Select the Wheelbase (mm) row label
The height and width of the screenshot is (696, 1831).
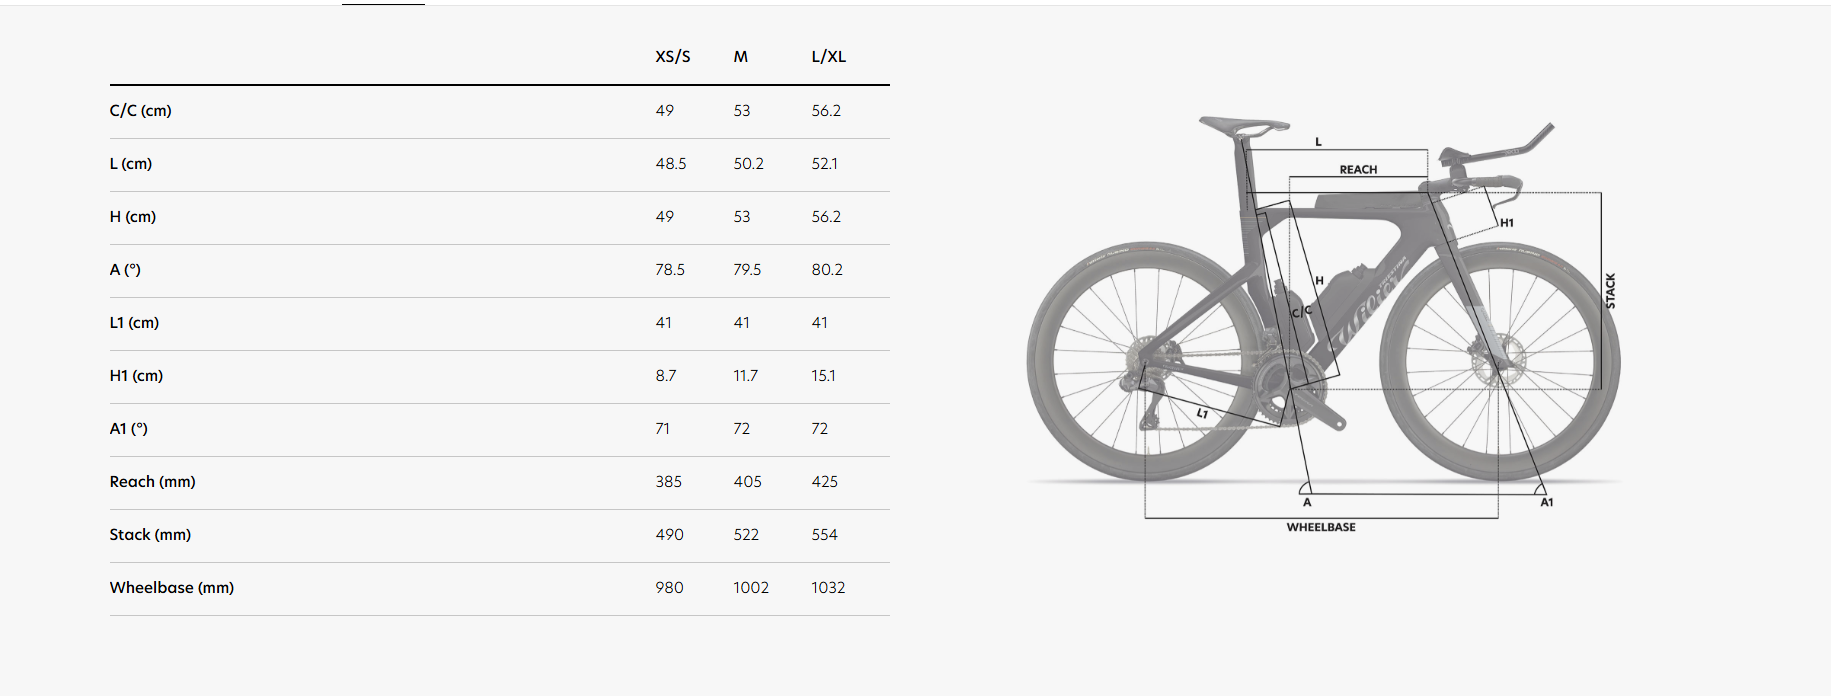(172, 588)
